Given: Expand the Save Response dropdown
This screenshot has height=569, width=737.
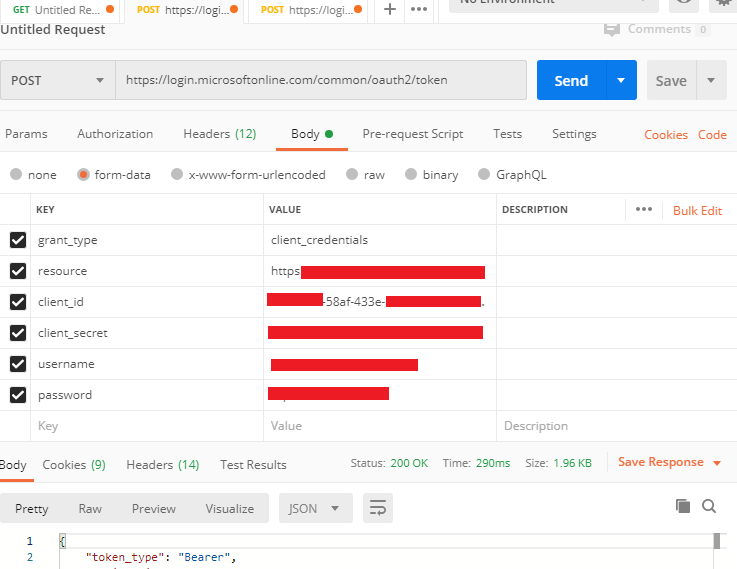Looking at the screenshot, I should click(716, 463).
